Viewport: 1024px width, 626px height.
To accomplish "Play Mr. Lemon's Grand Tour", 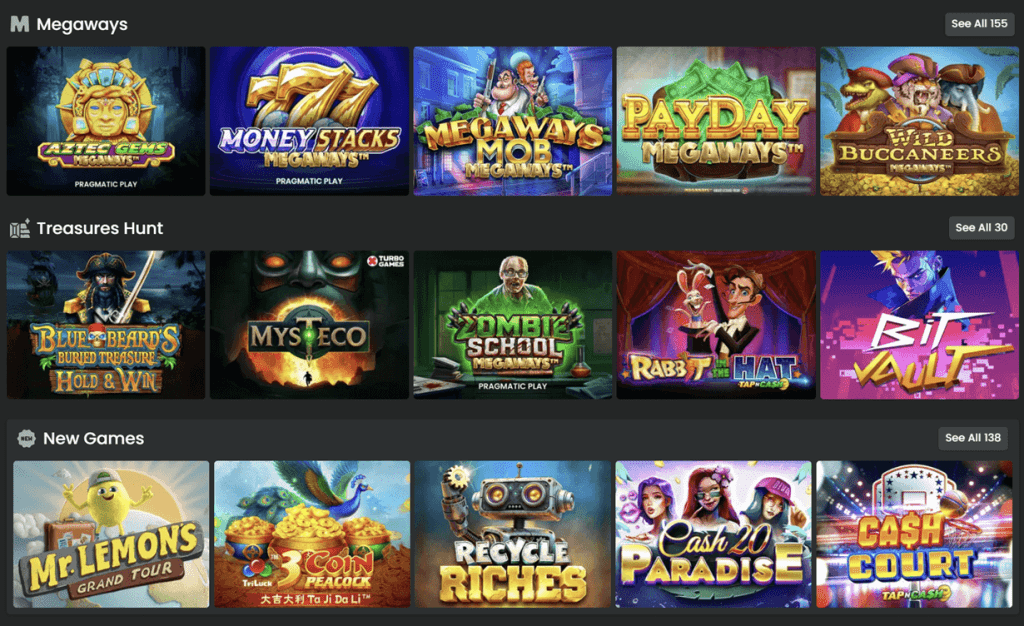I will click(x=111, y=535).
